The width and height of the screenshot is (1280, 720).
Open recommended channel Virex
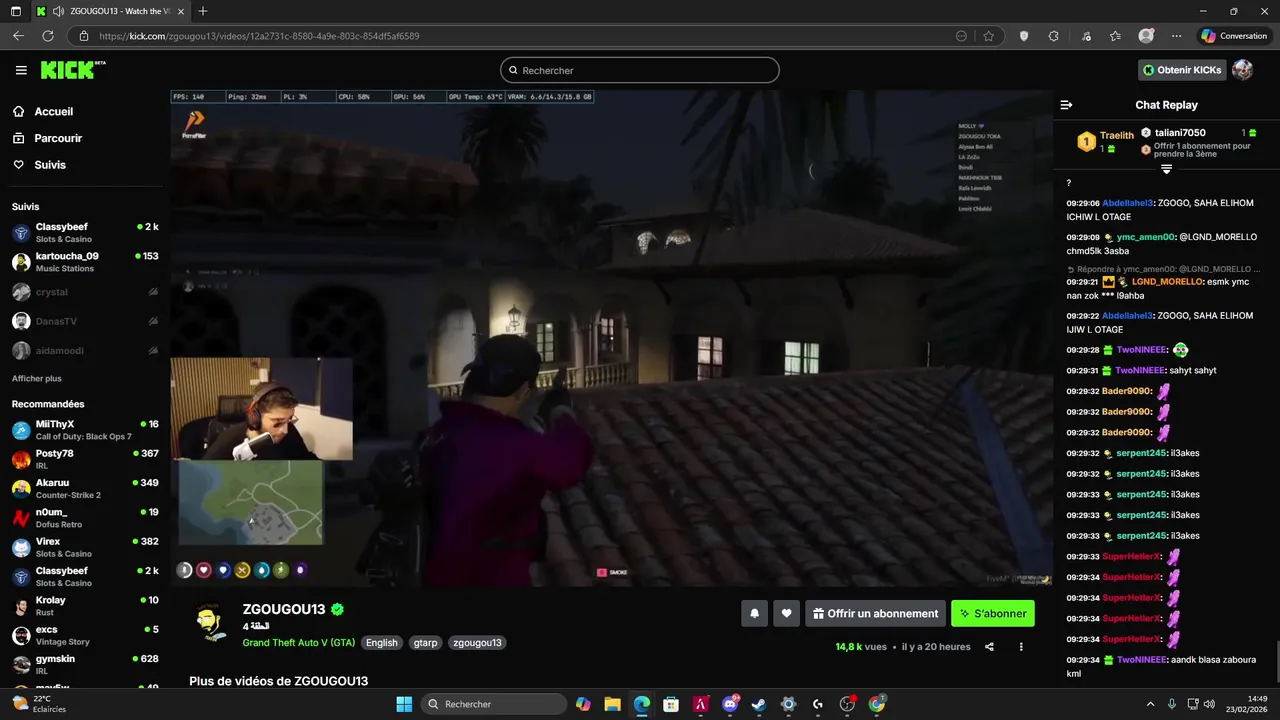(x=85, y=547)
